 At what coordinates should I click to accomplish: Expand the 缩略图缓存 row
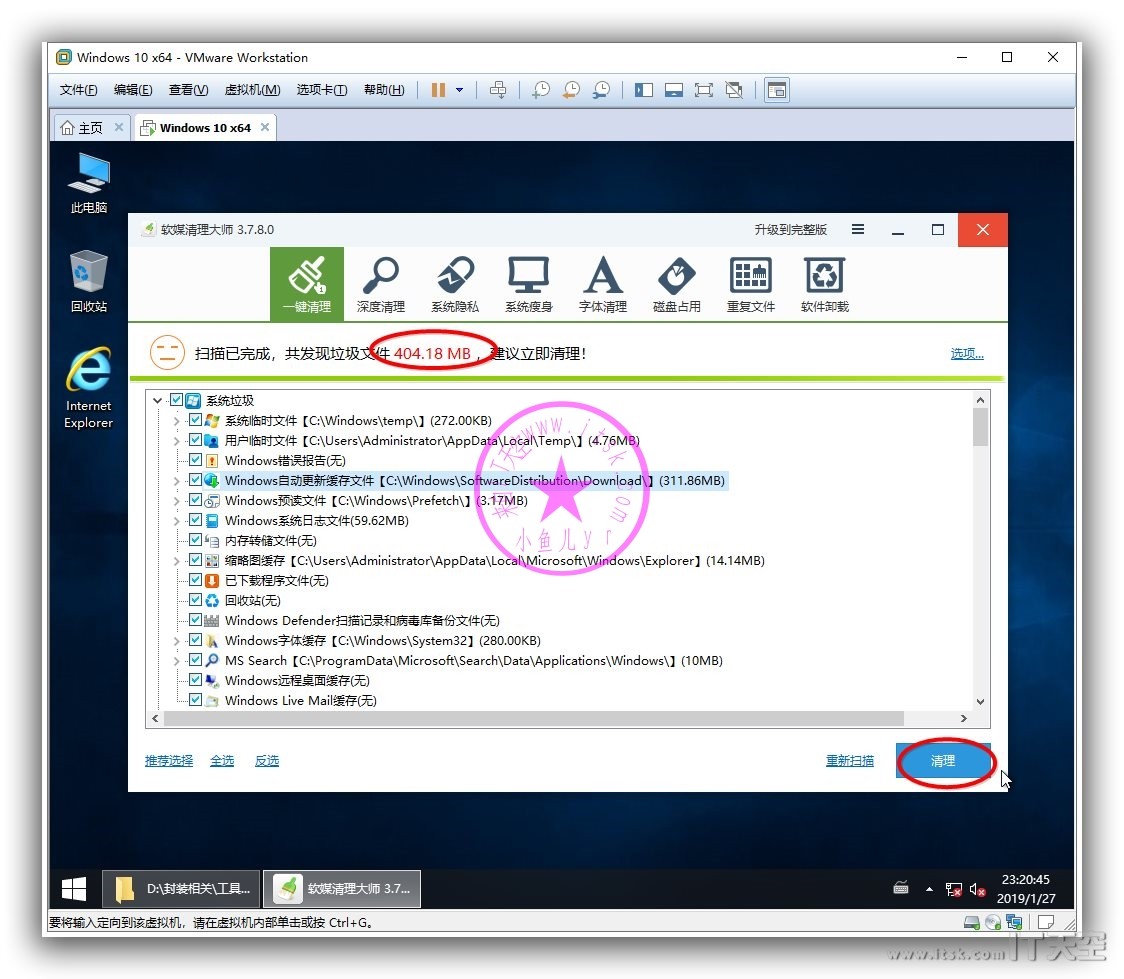click(x=176, y=561)
